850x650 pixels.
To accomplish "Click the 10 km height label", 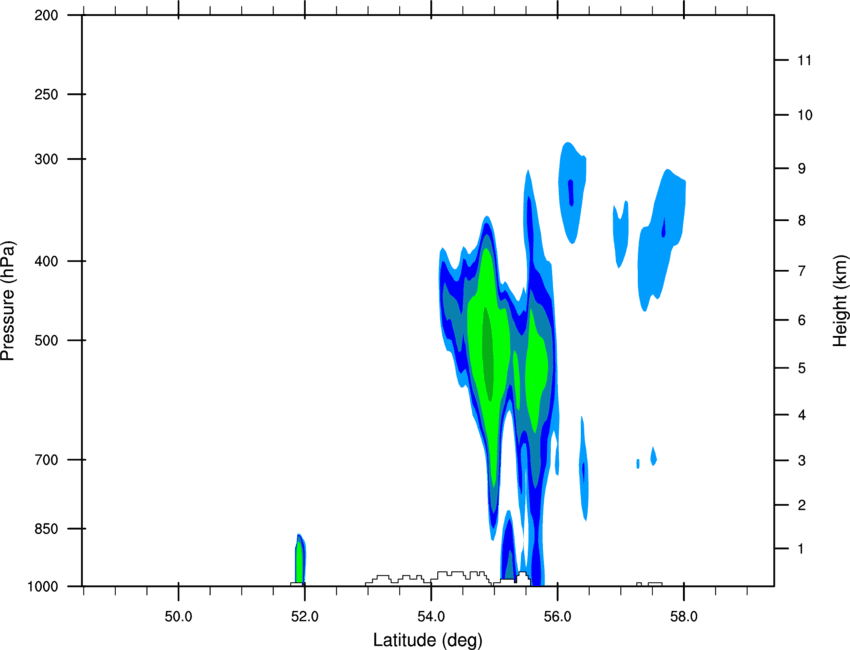I will tap(805, 115).
